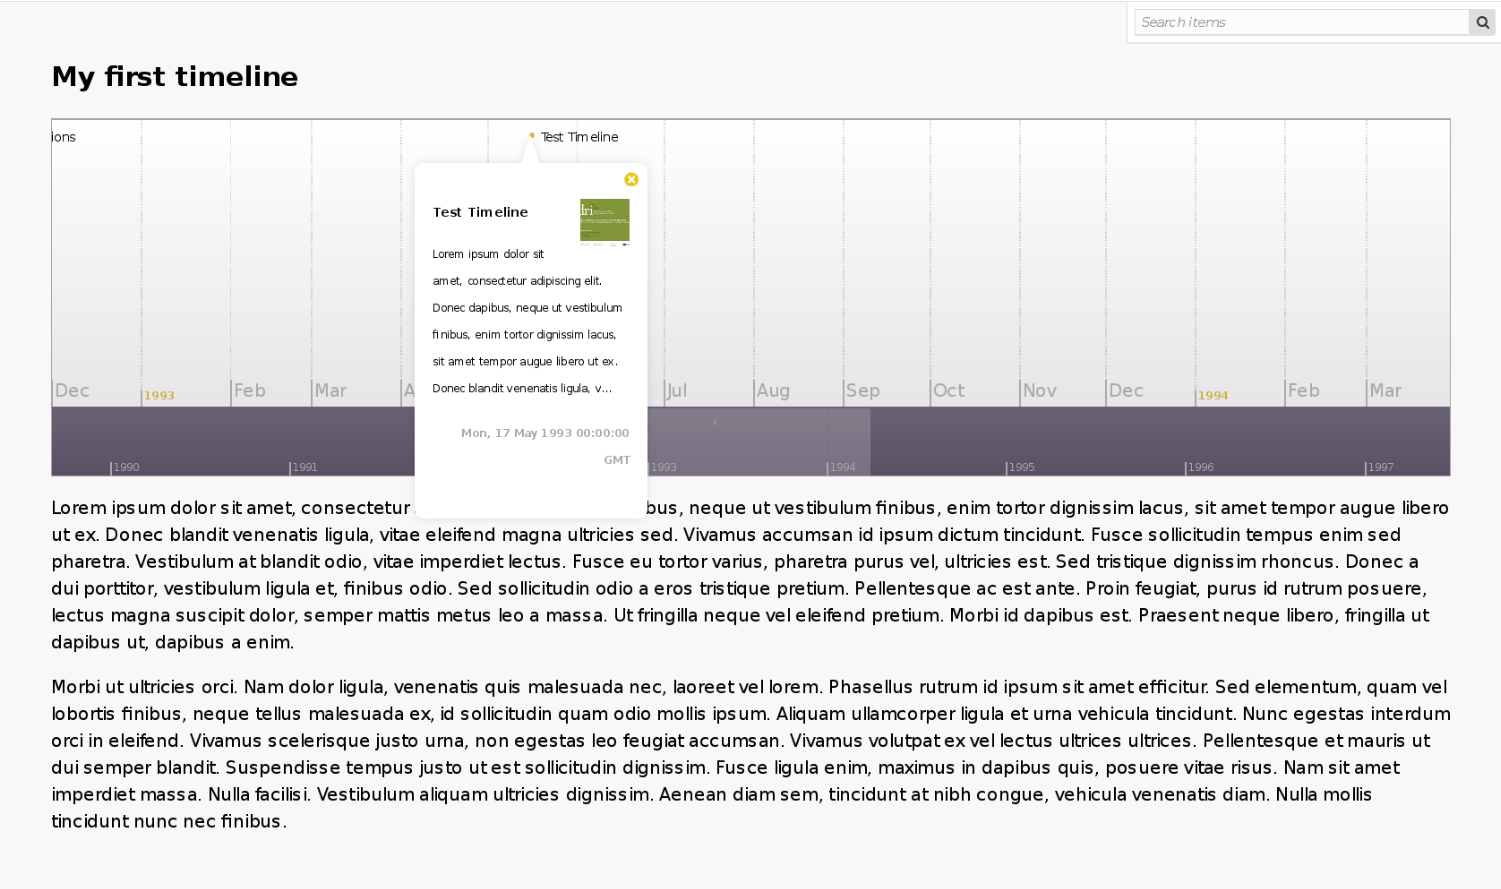Click the search magnifier icon button
Image resolution: width=1501 pixels, height=889 pixels.
coord(1482,22)
